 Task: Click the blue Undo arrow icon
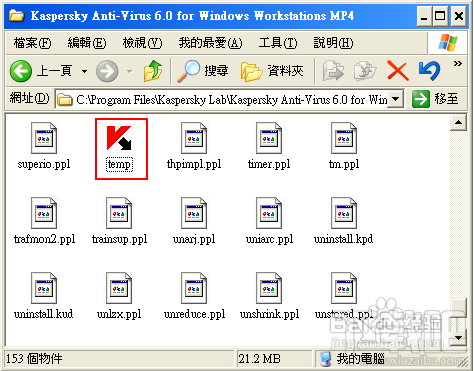pos(429,71)
